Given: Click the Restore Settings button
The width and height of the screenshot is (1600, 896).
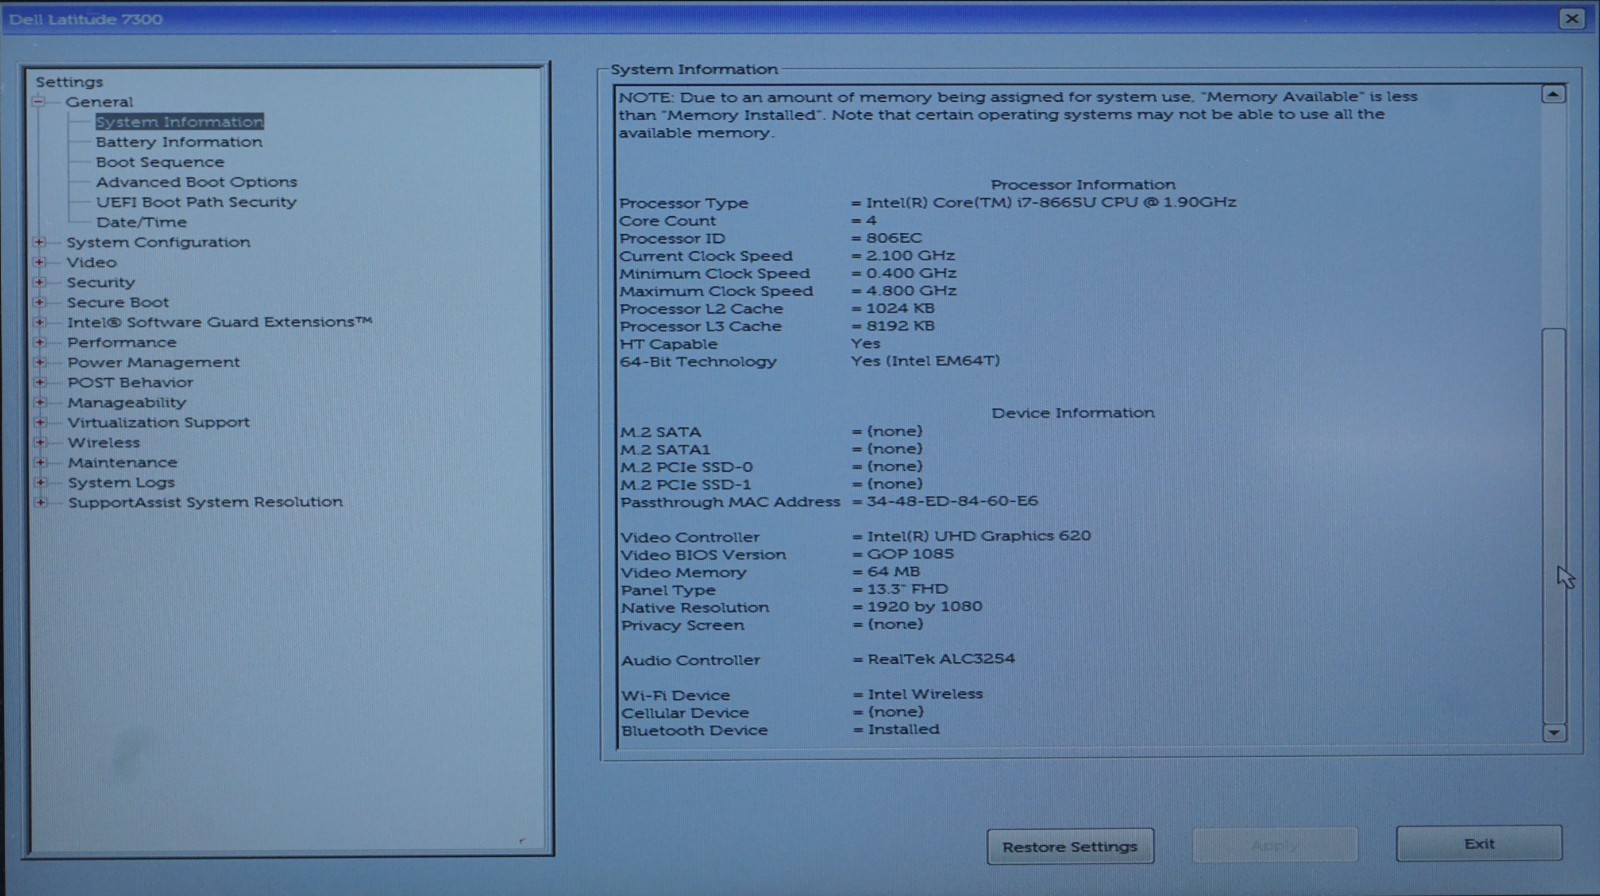Looking at the screenshot, I should coord(1070,846).
